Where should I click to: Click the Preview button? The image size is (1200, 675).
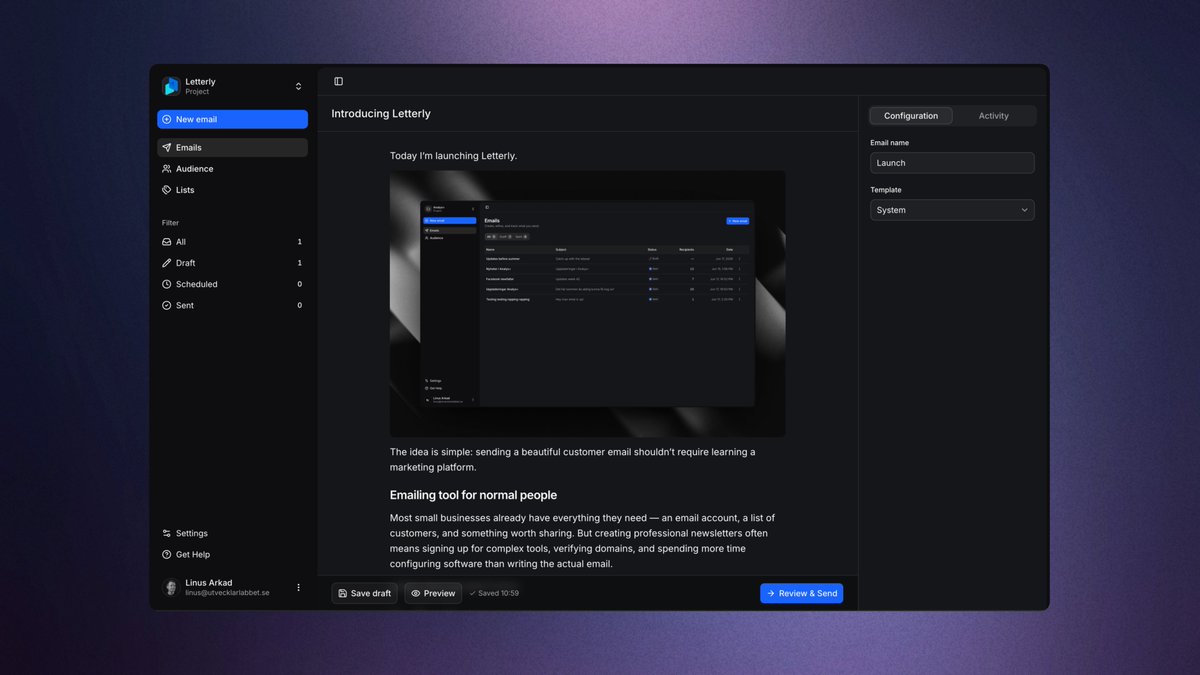(433, 593)
